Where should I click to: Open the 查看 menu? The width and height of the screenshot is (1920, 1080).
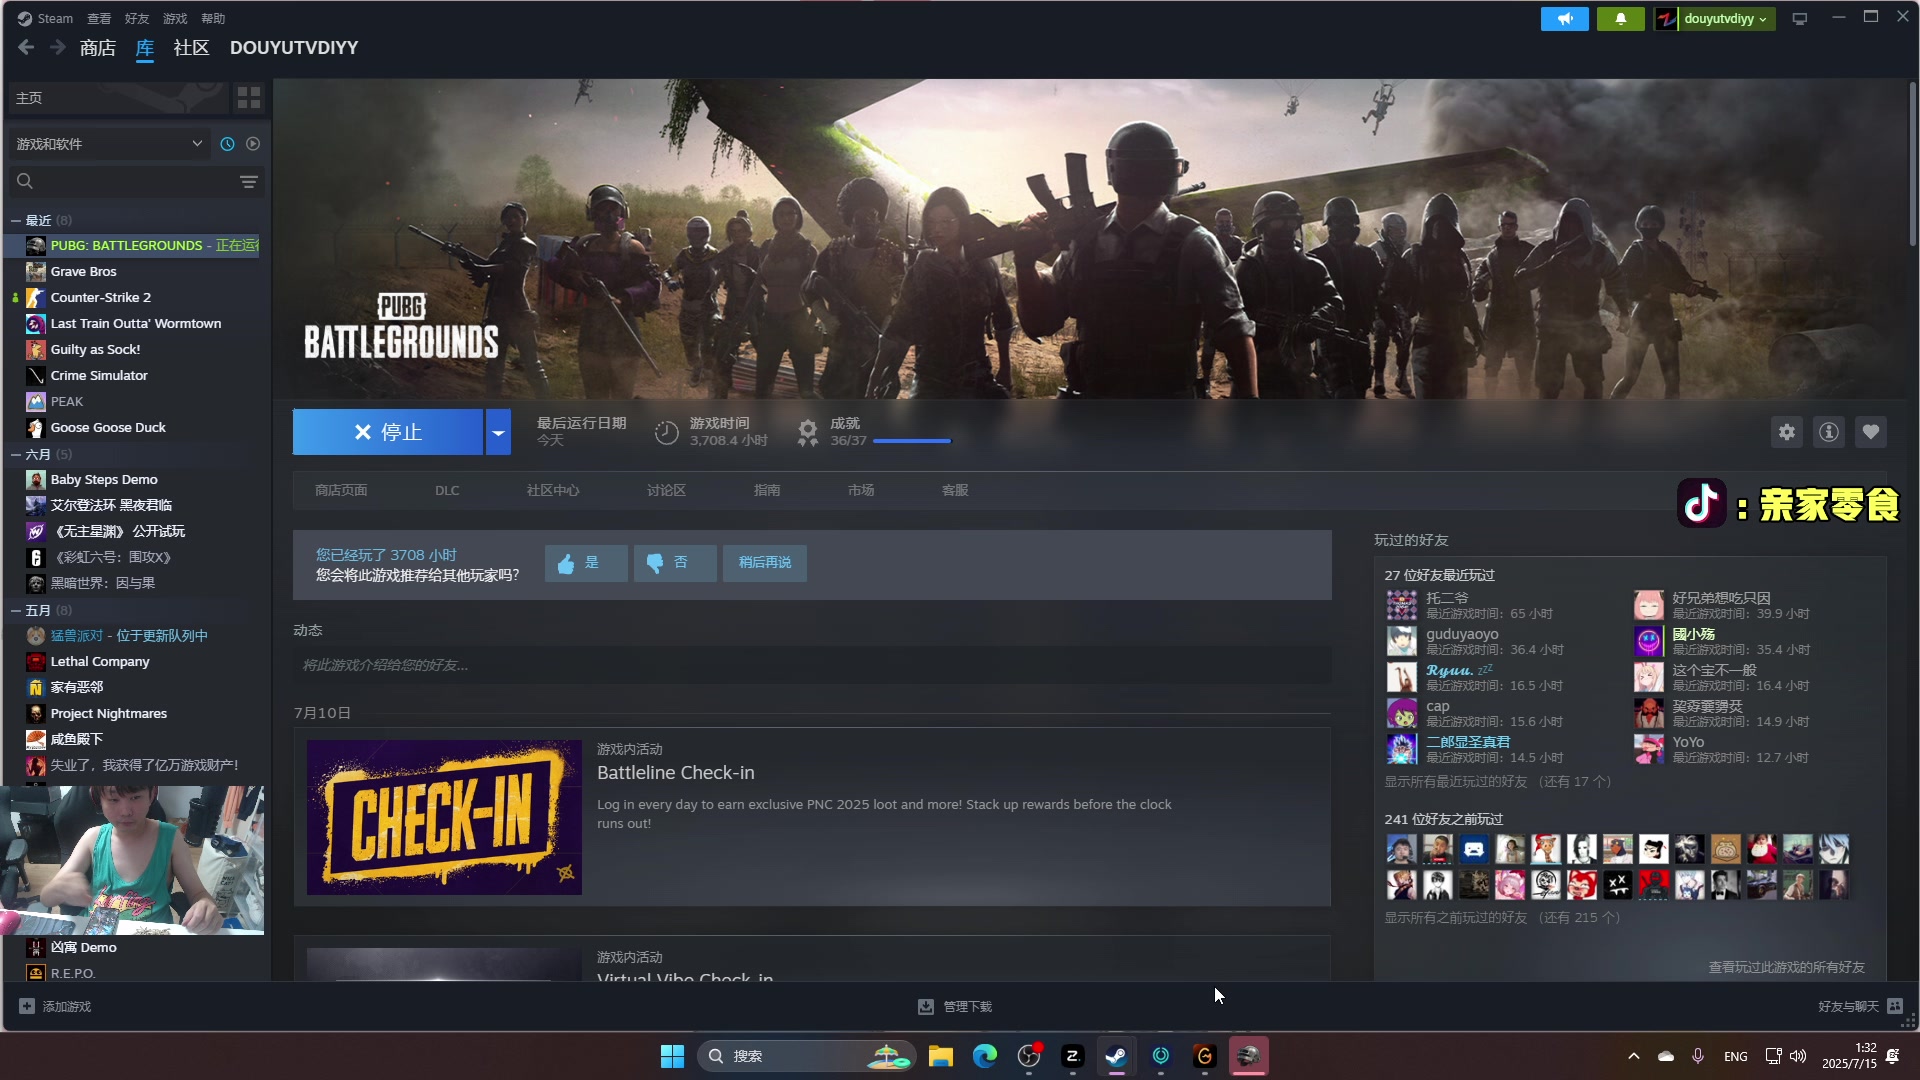(99, 18)
